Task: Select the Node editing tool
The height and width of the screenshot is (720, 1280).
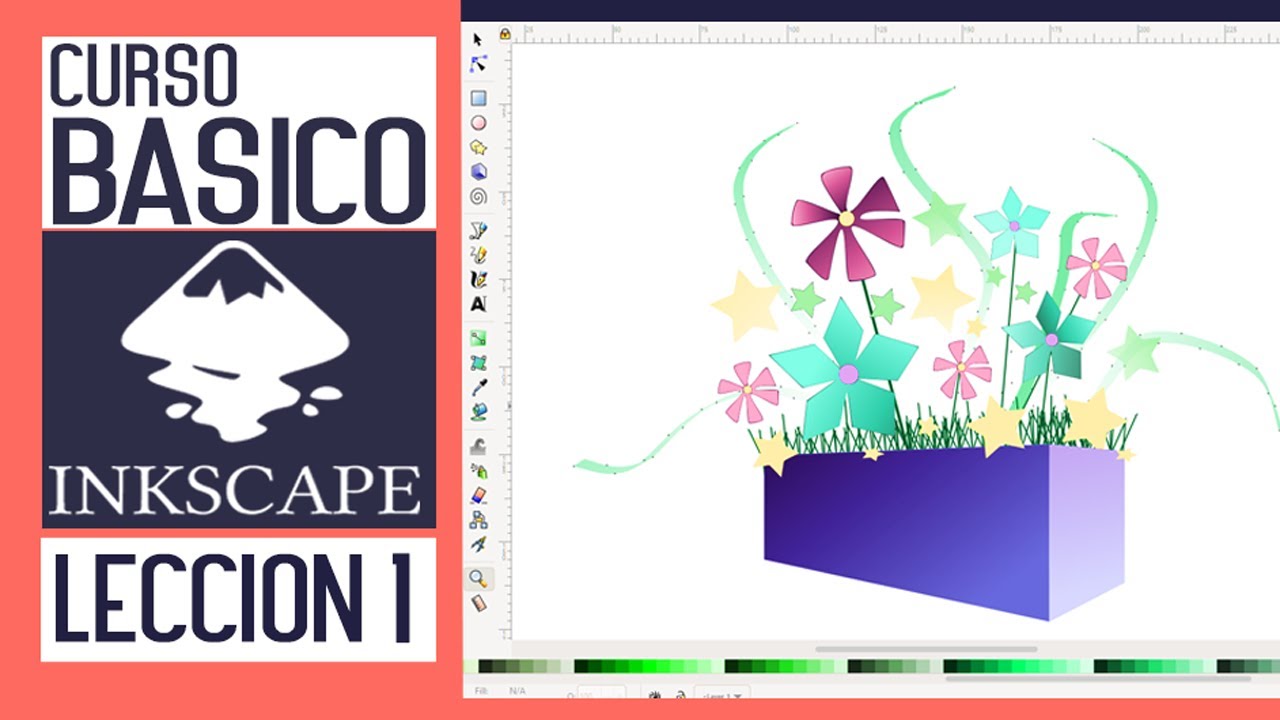Action: coord(478,63)
